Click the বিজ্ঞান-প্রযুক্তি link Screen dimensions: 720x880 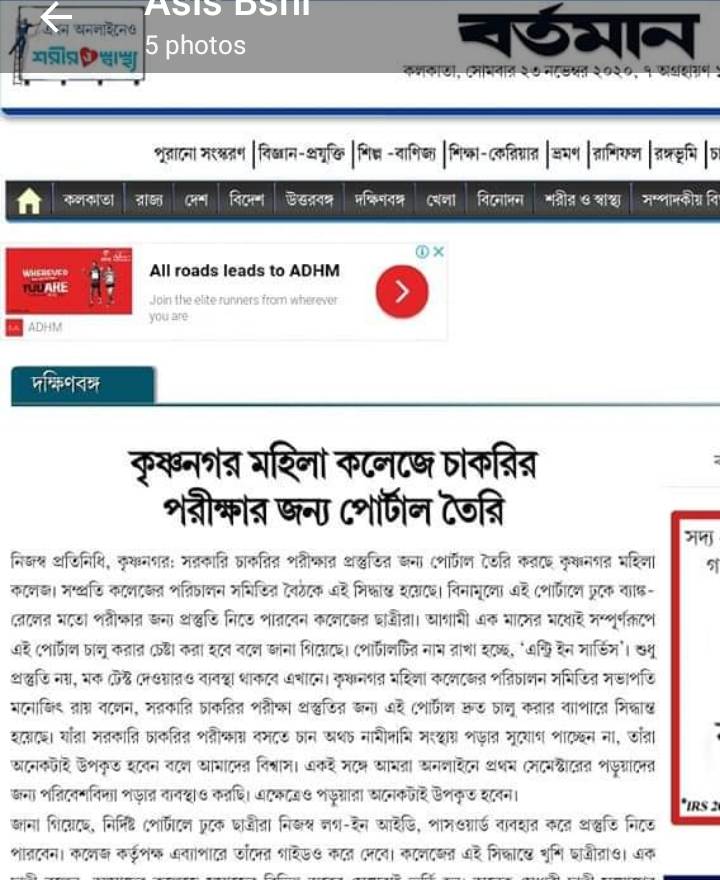coord(302,154)
